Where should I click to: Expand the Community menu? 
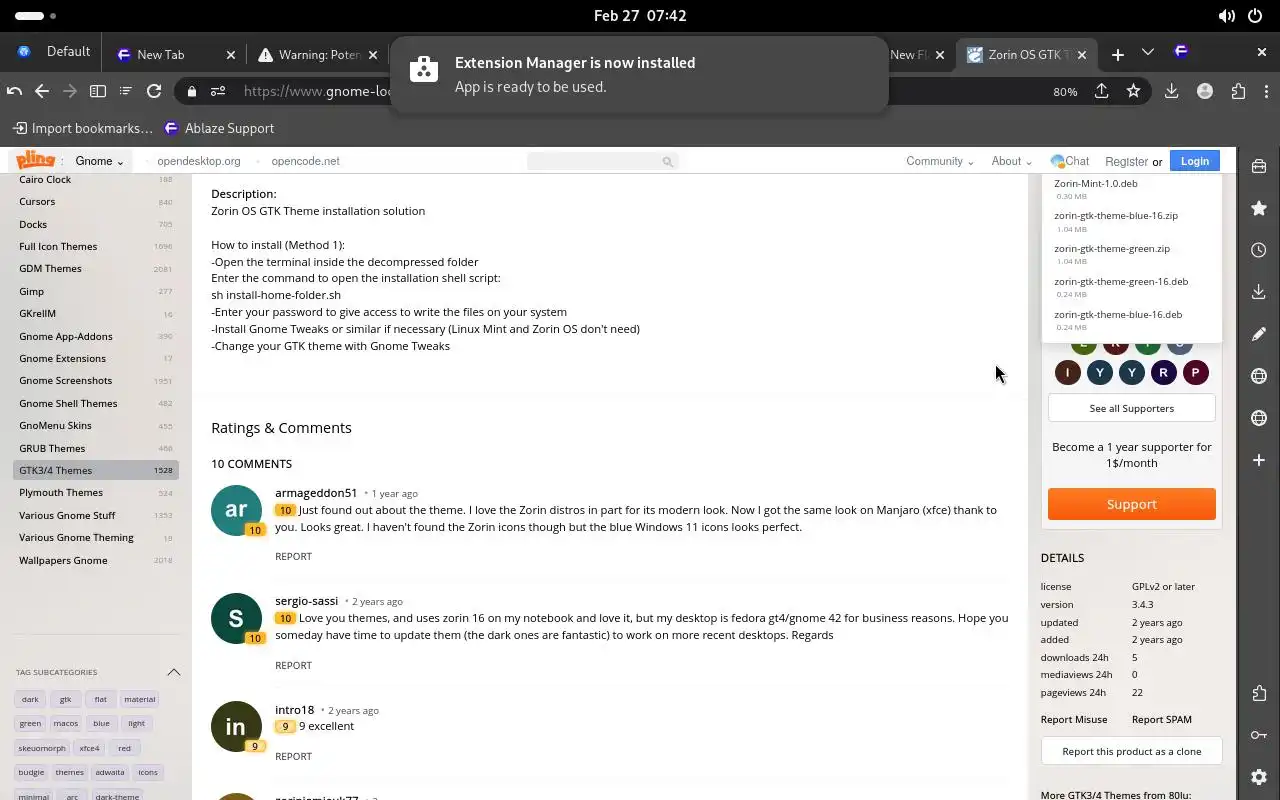pos(939,161)
